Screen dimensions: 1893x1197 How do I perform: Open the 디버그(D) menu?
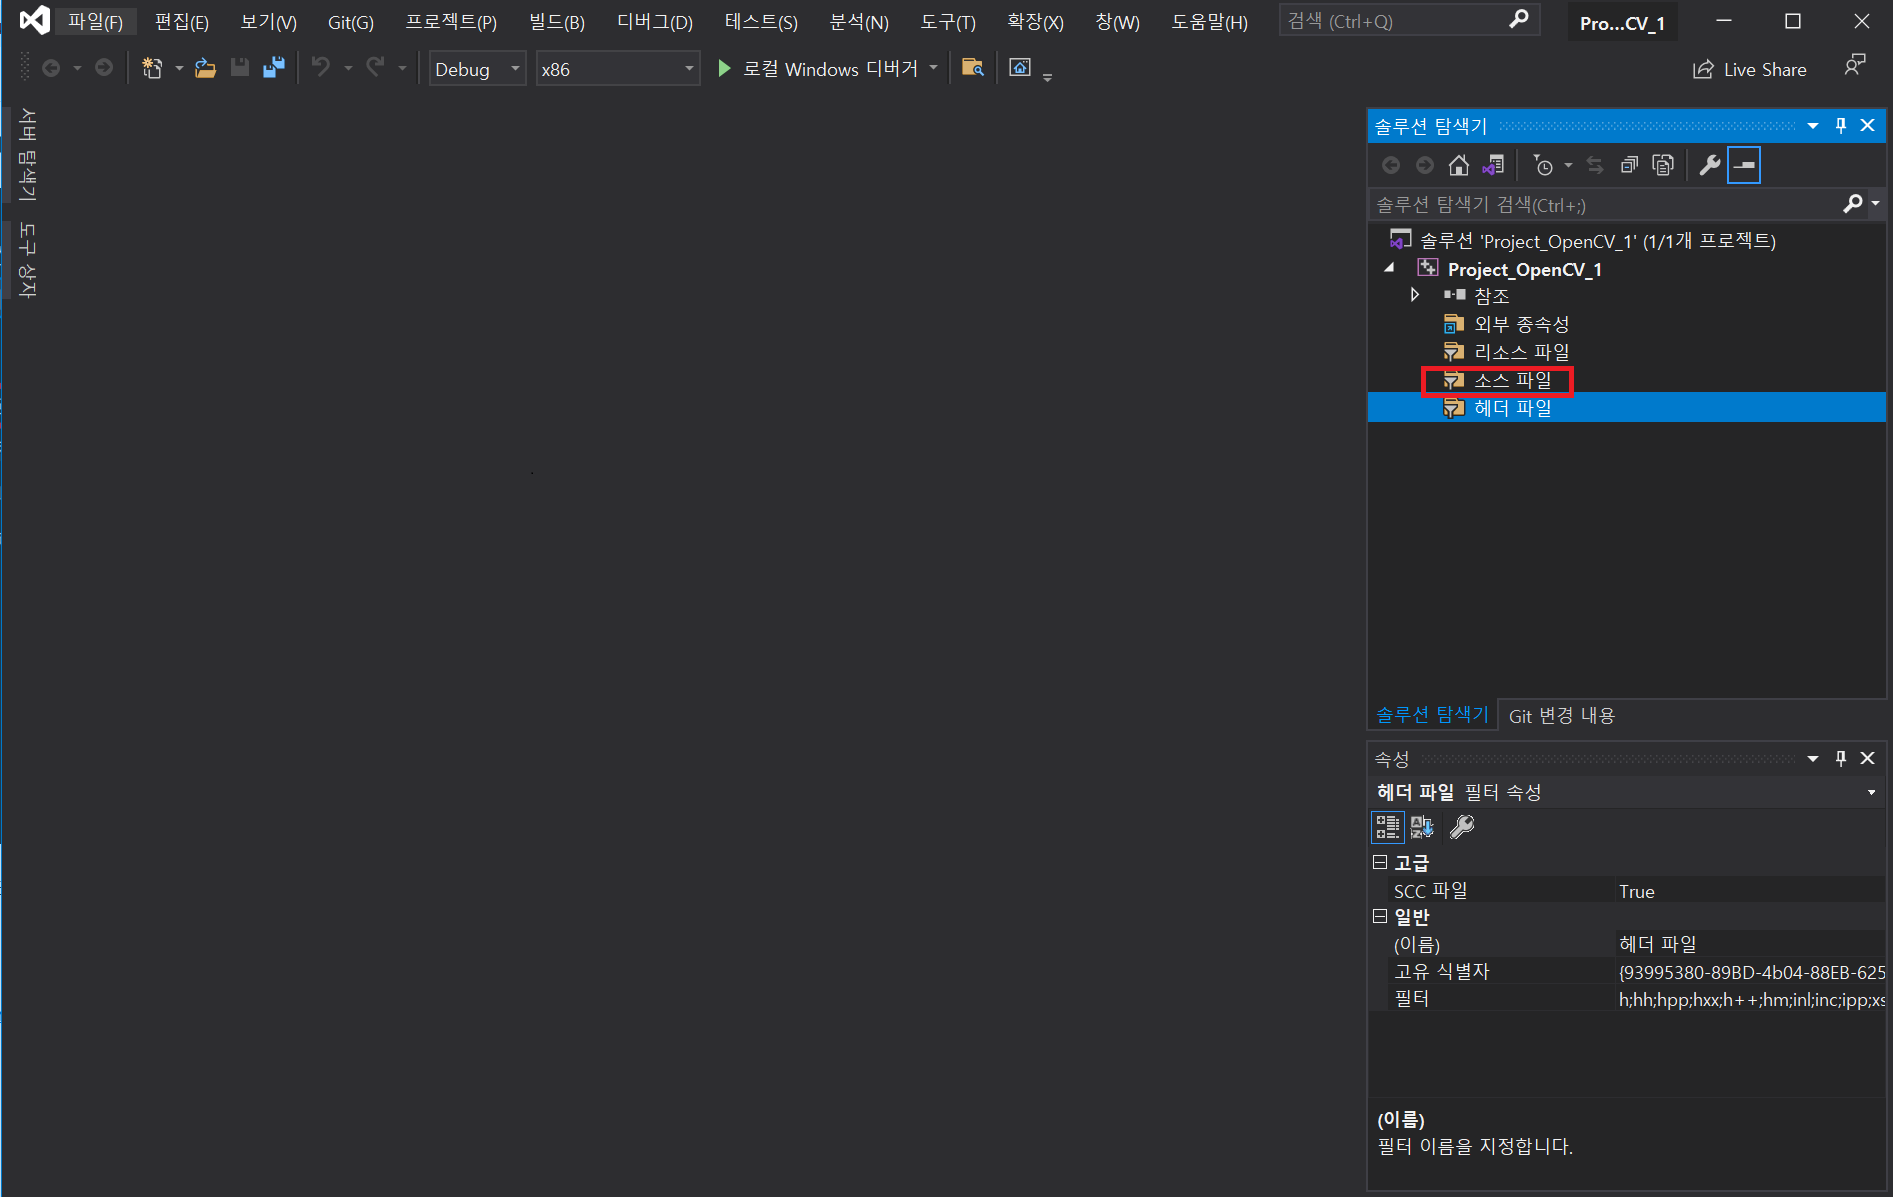(x=654, y=21)
